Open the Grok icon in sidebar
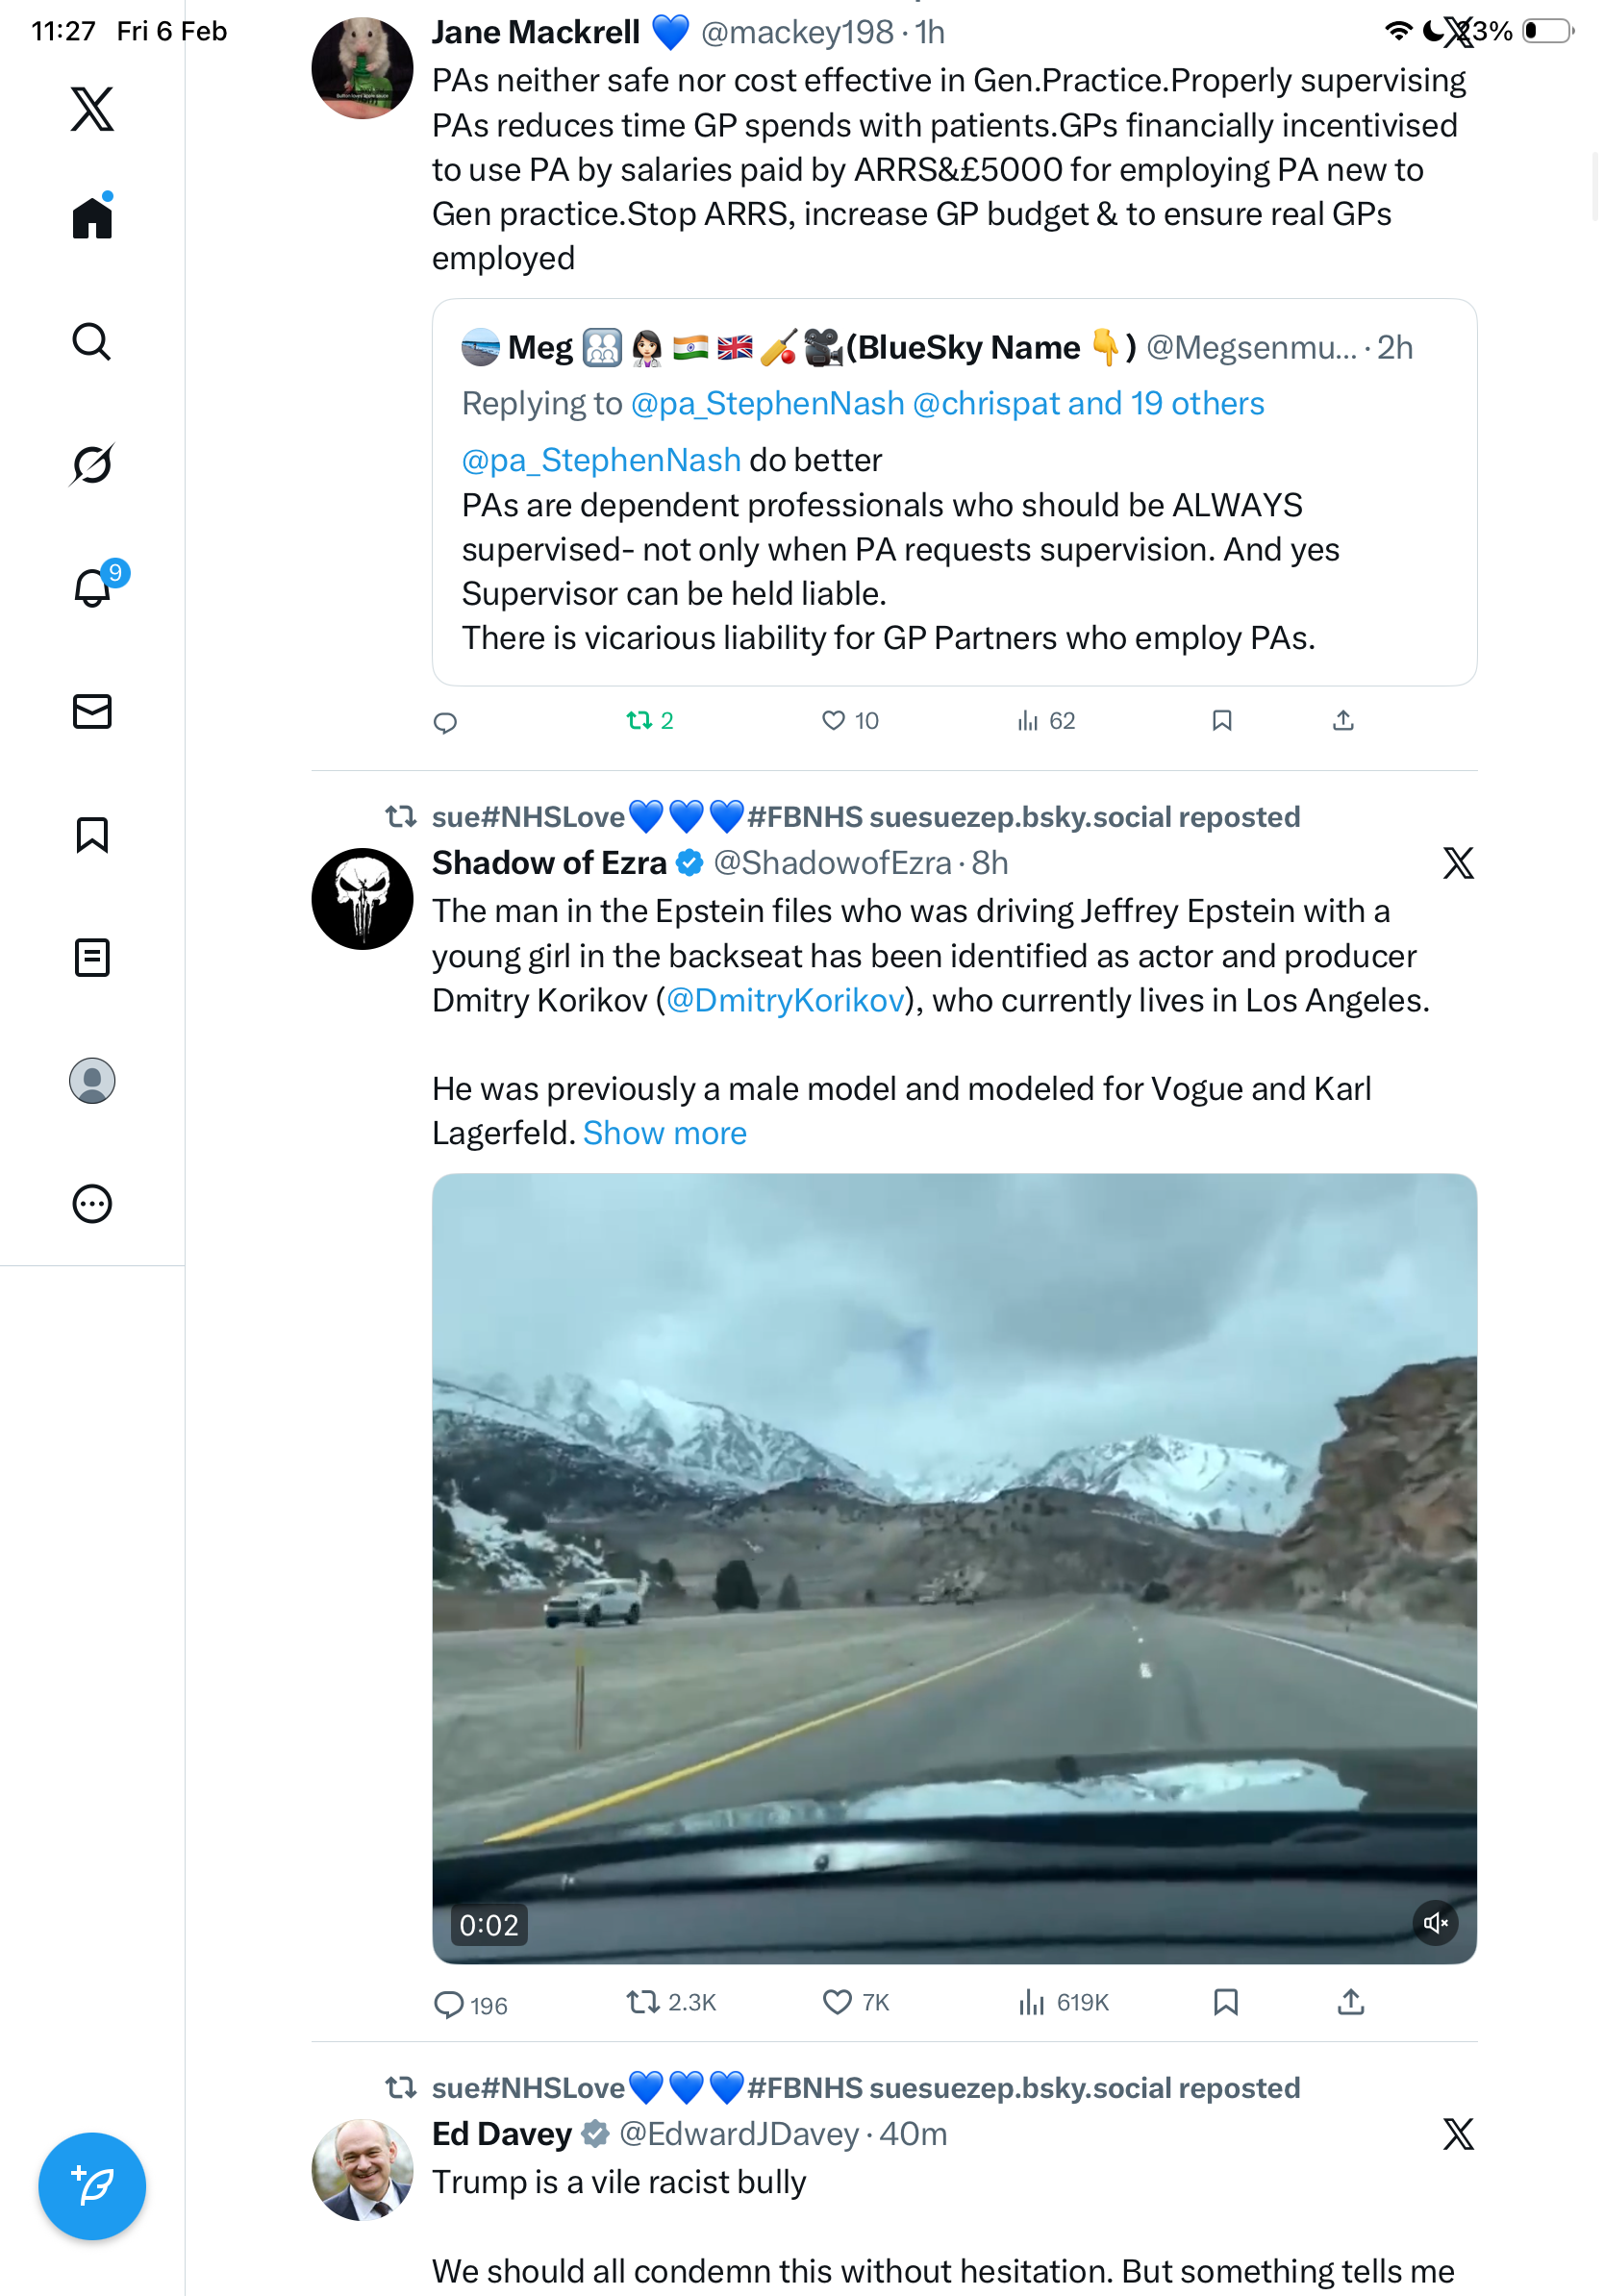The image size is (1604, 2296). tap(92, 464)
